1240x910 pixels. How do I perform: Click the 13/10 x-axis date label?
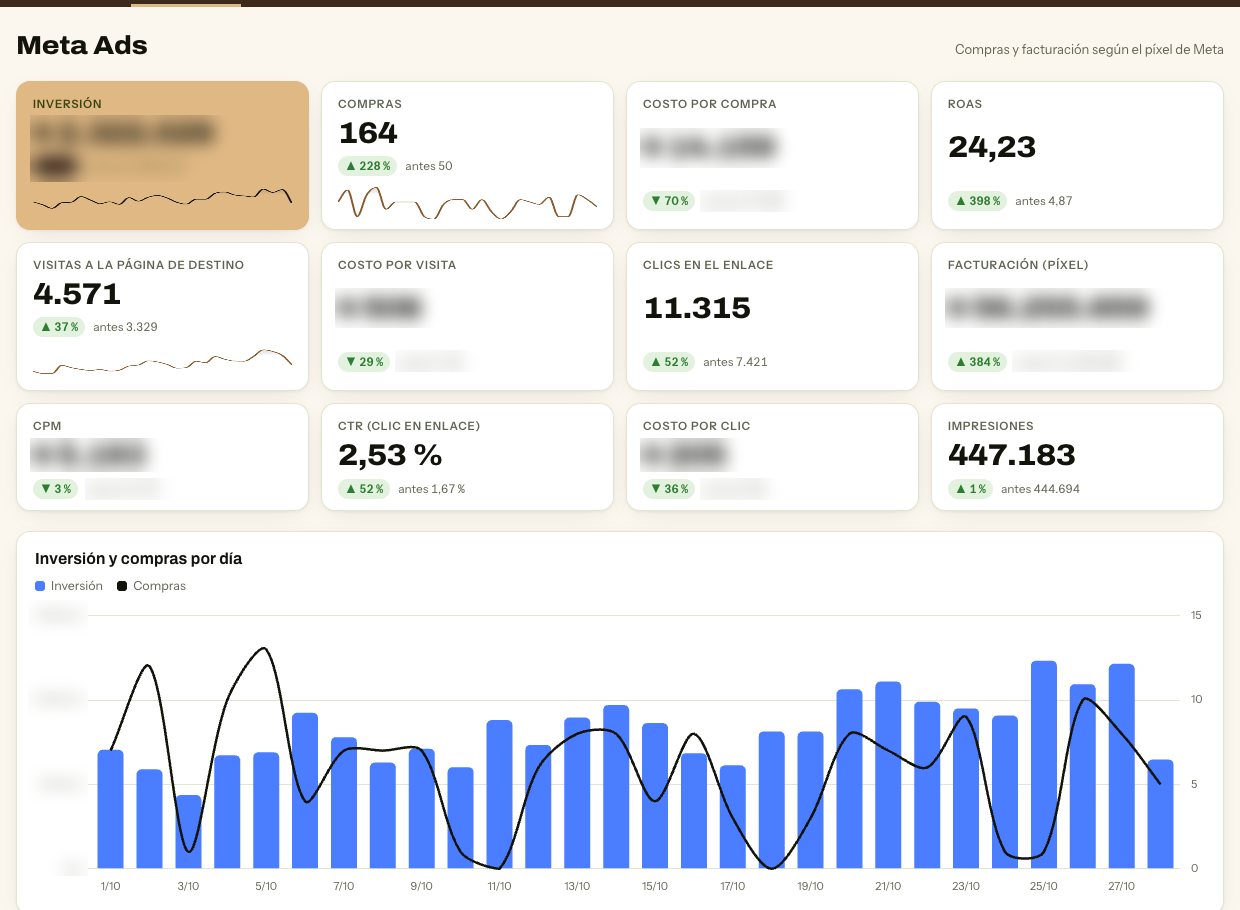click(x=577, y=886)
